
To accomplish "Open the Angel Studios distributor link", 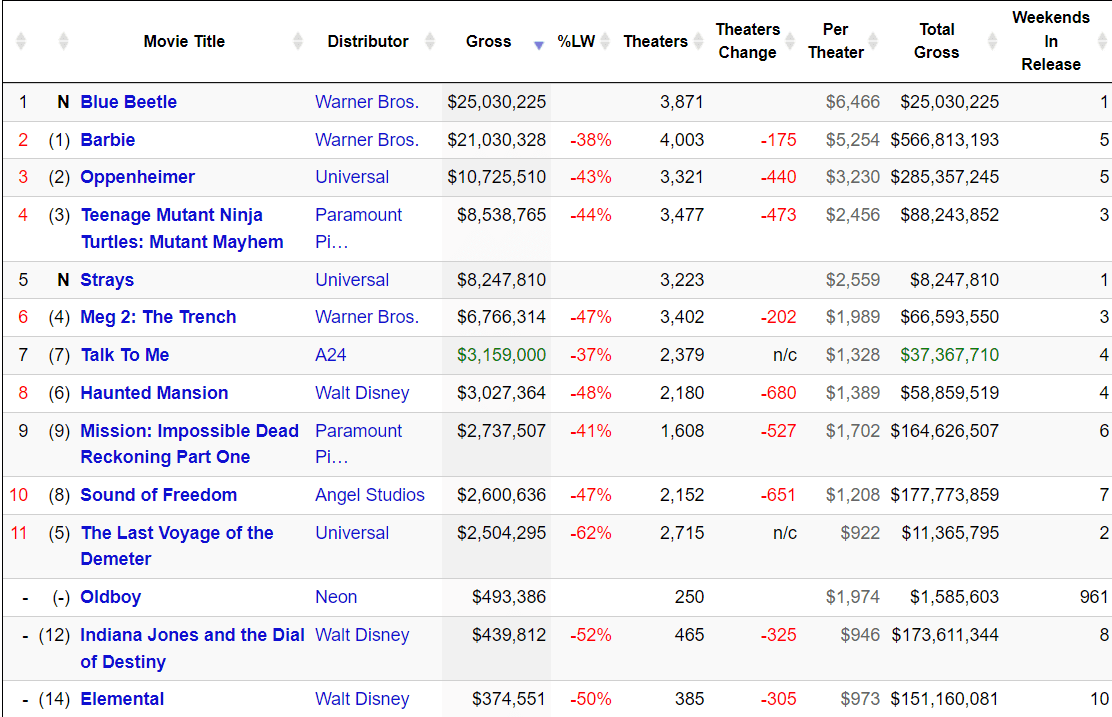I will [x=370, y=495].
